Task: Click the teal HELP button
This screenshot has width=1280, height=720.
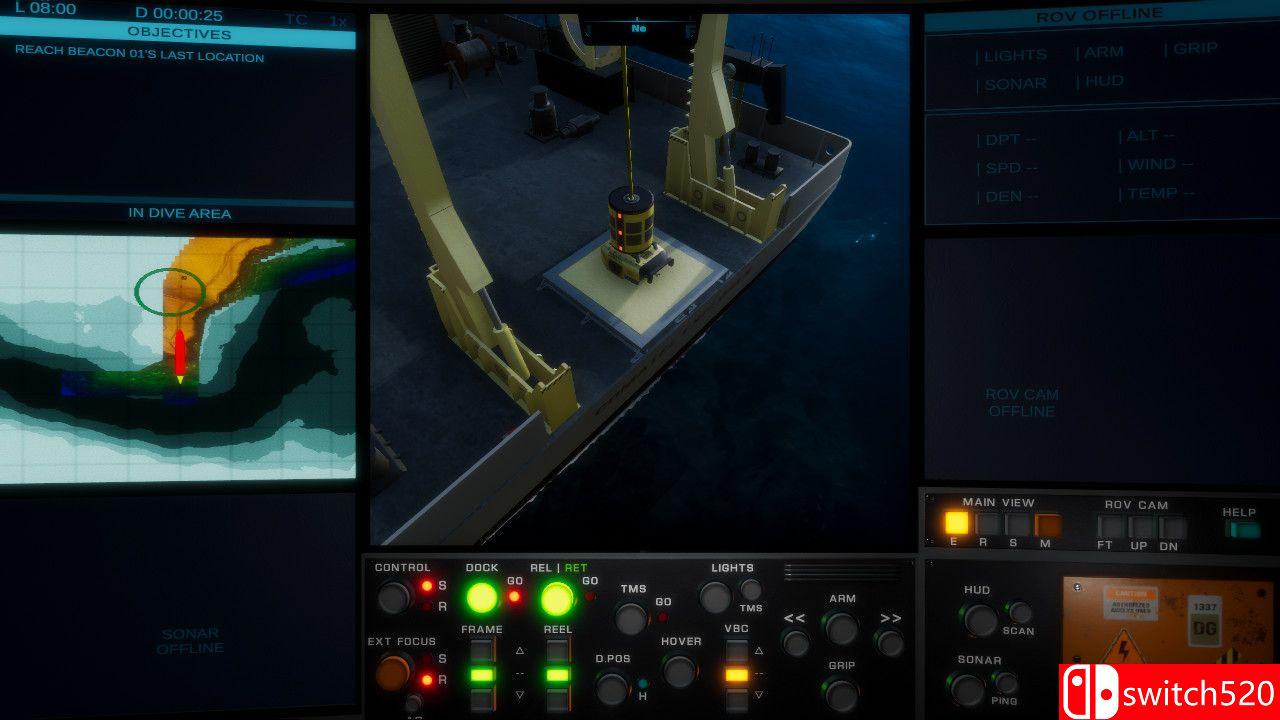Action: [x=1240, y=530]
